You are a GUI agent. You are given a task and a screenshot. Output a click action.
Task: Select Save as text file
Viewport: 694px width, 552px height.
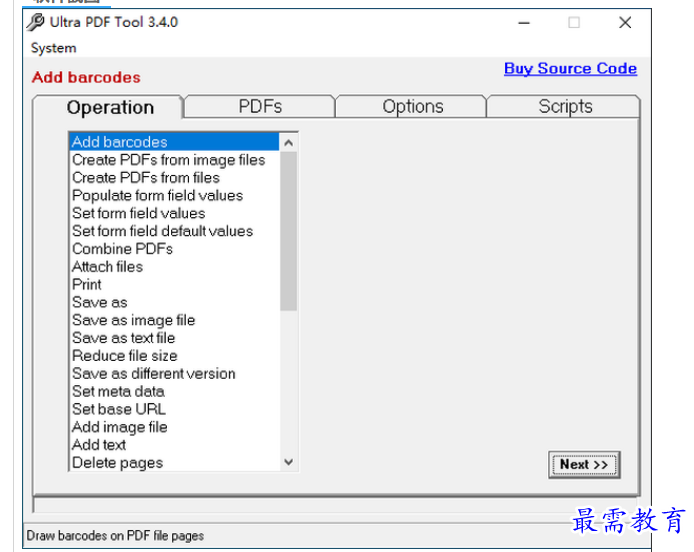174,338
